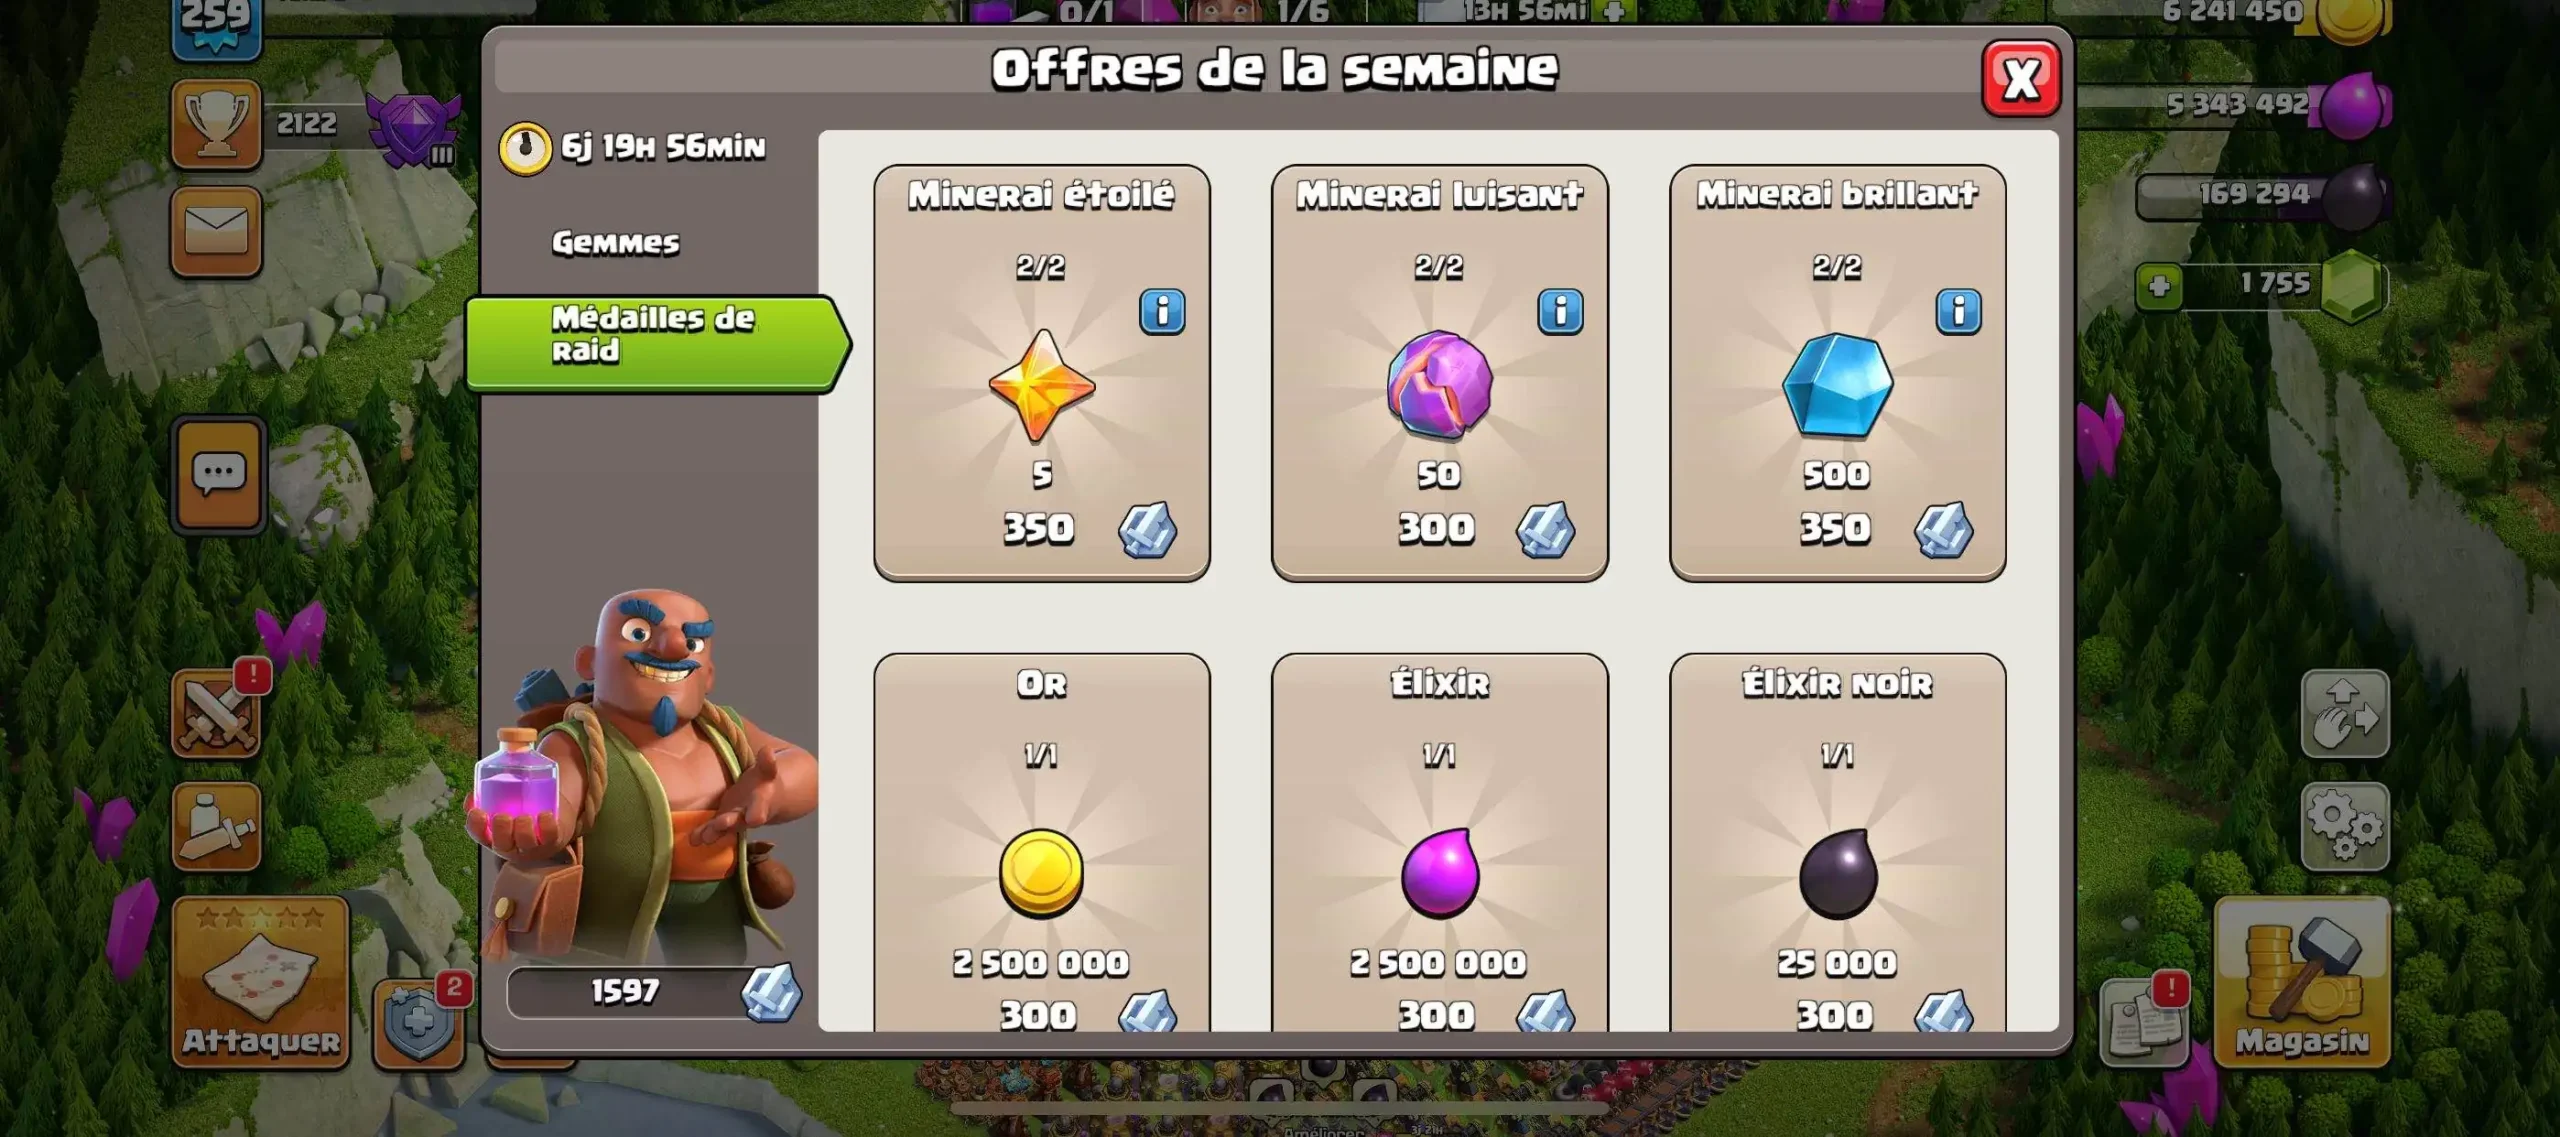Tap the 1597 raid medals balance bar
The width and height of the screenshot is (2560, 1137).
point(653,992)
